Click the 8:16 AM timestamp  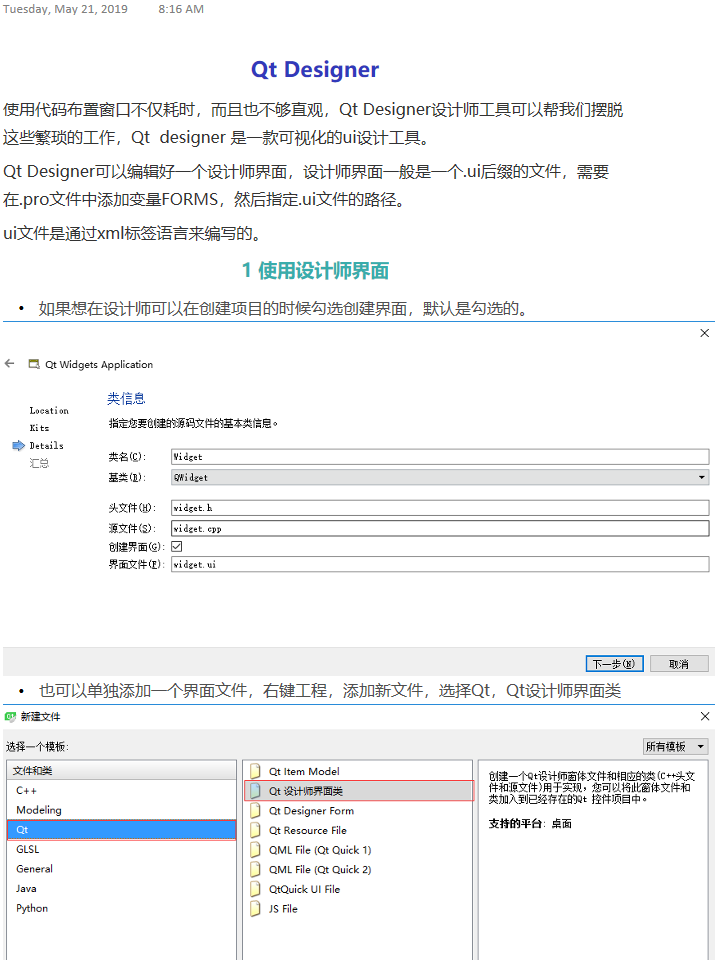[181, 9]
